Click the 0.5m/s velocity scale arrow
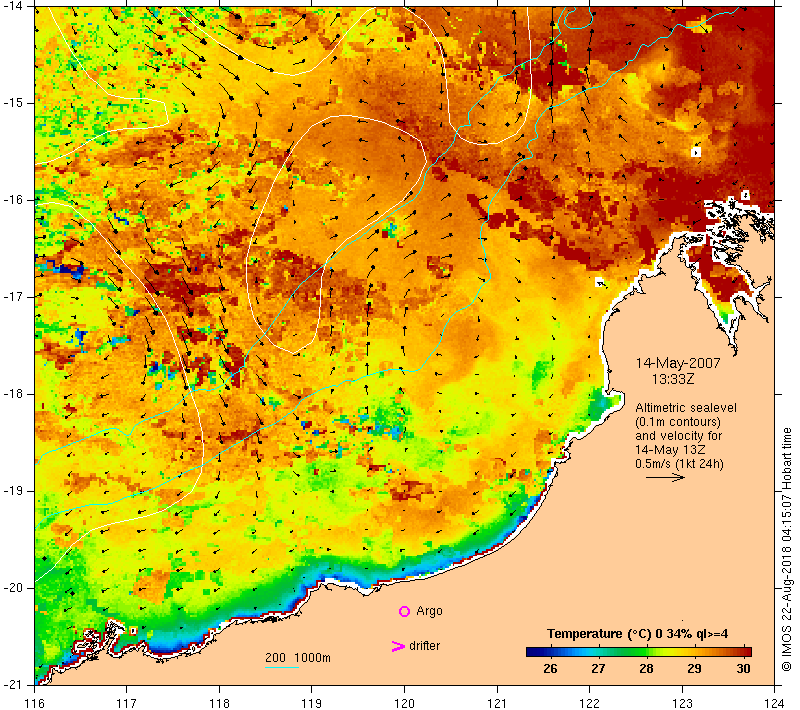 (665, 477)
